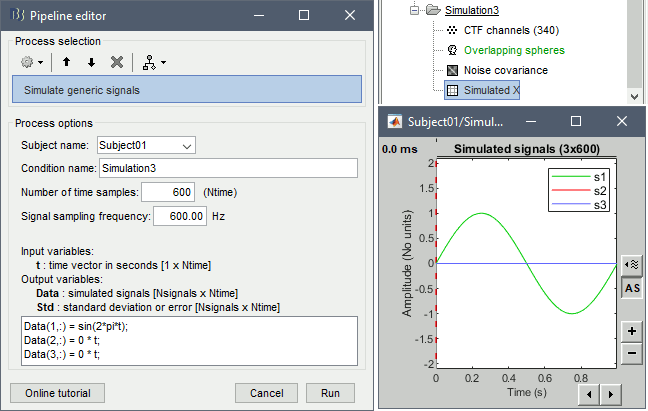
Task: Open the Subject name dropdown
Action: click(147, 145)
